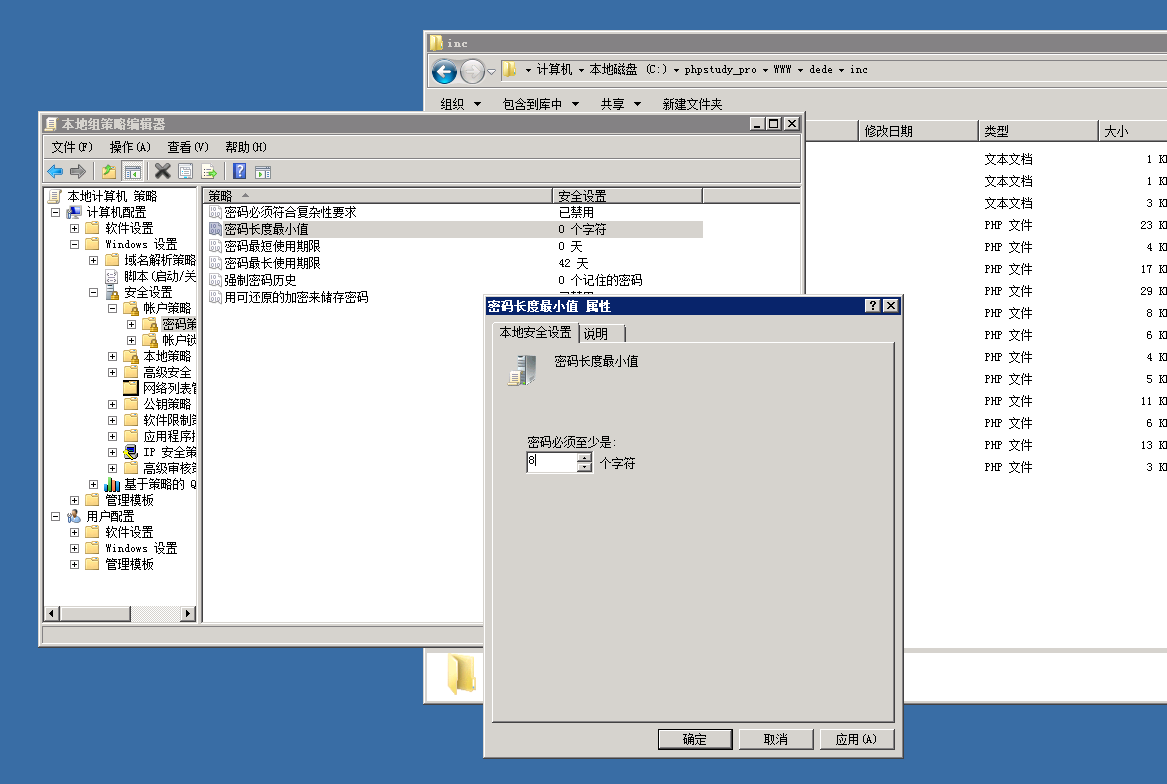Expand the 公钥策略 tree node
This screenshot has width=1167, height=784.
[x=112, y=404]
